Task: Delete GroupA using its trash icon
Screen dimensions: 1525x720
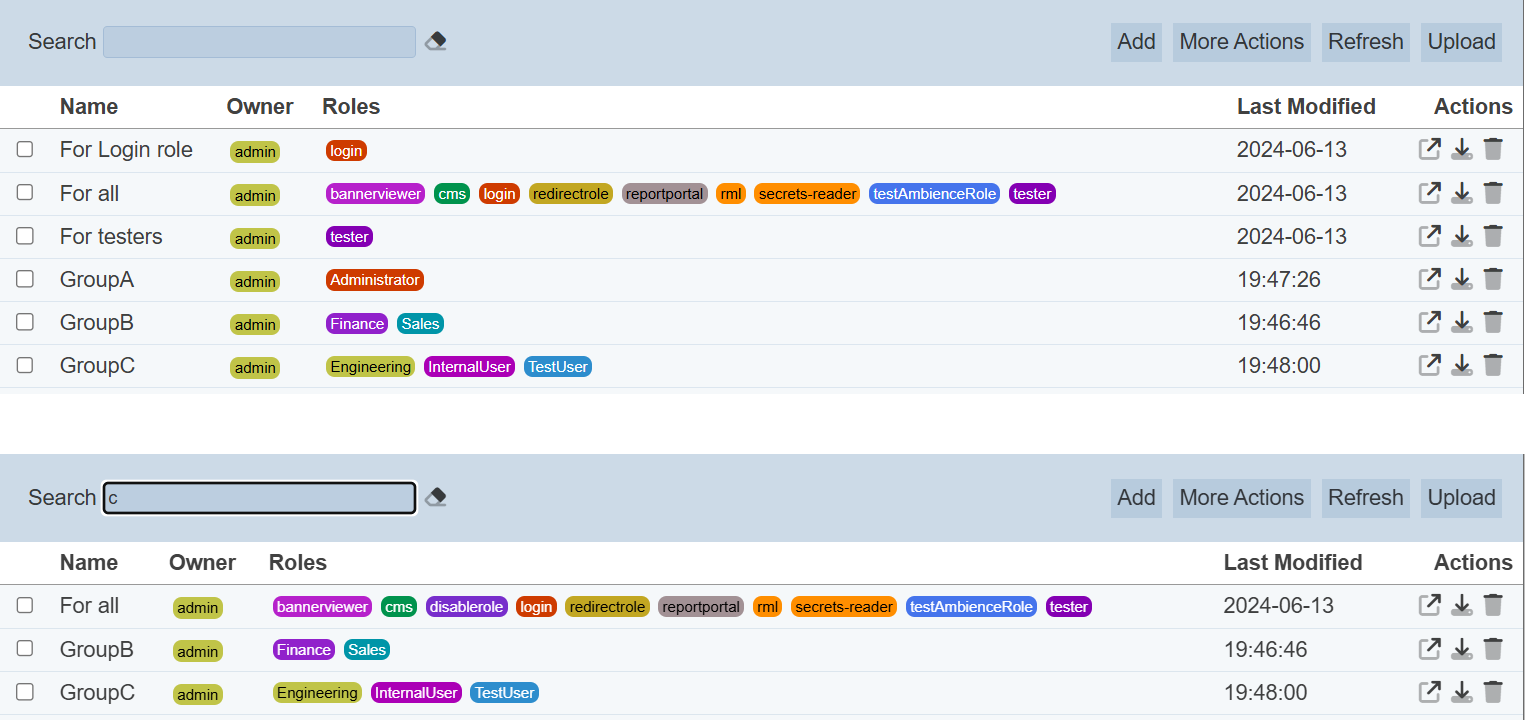Action: [x=1493, y=279]
